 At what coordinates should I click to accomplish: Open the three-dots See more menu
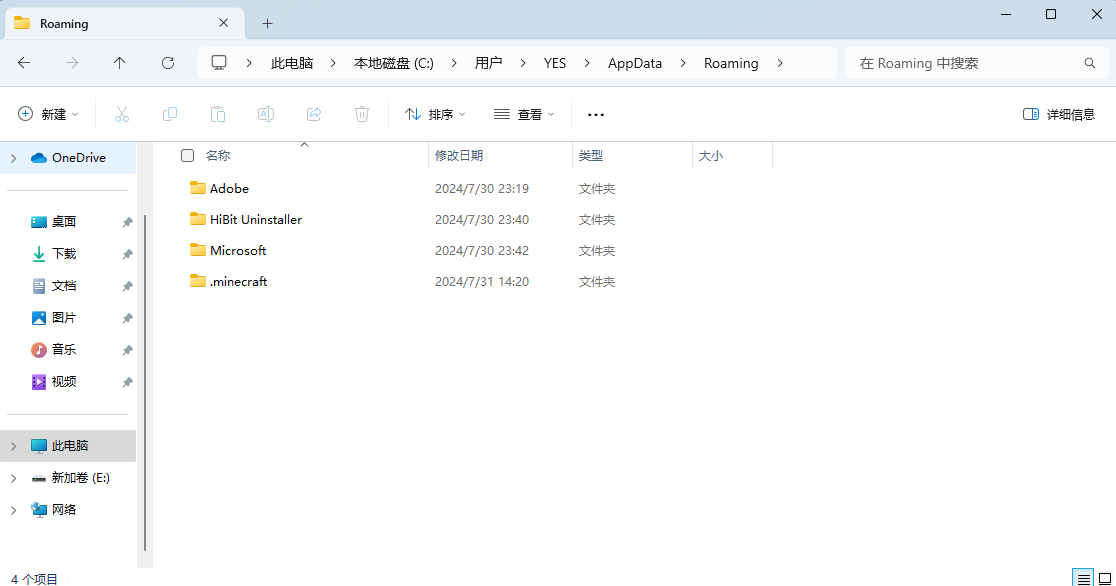pos(596,115)
